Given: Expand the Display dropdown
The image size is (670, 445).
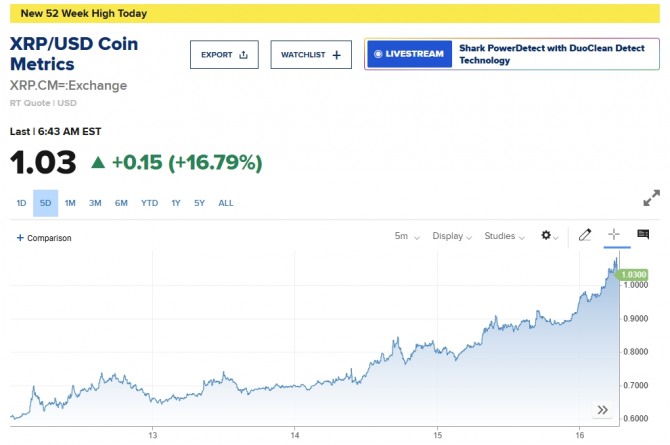Looking at the screenshot, I should 453,236.
